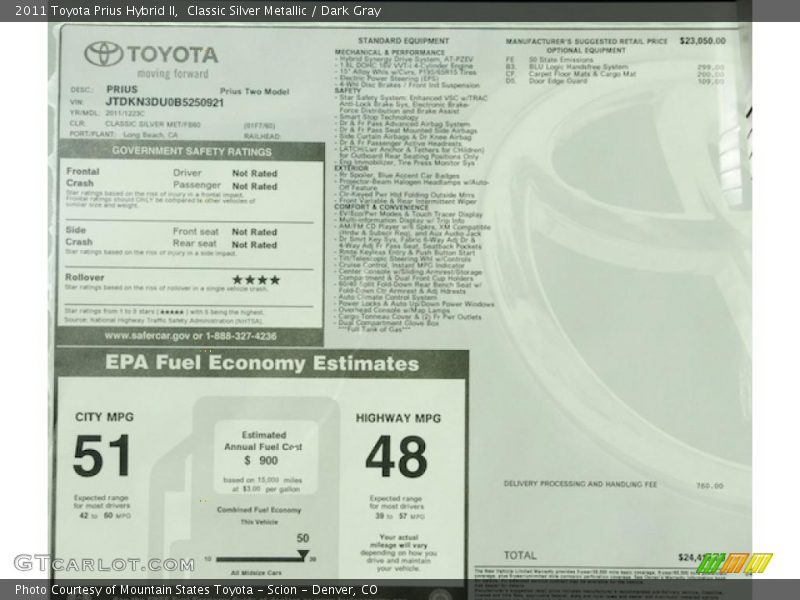Select the 'BLU Logic Handsfree System' option
This screenshot has width=800, height=600.
coord(579,67)
